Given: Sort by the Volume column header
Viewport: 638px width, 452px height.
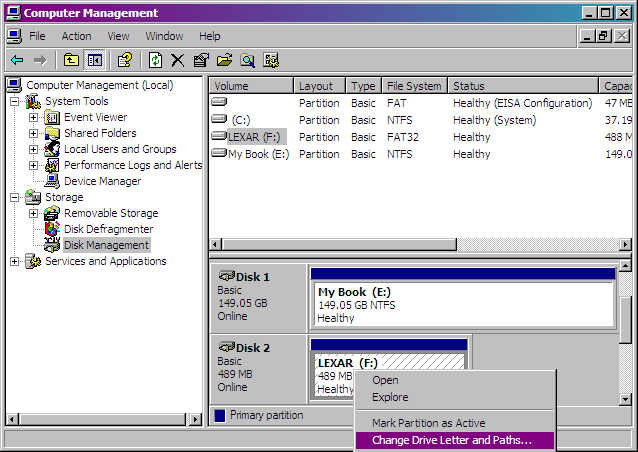Looking at the screenshot, I should [x=251, y=86].
